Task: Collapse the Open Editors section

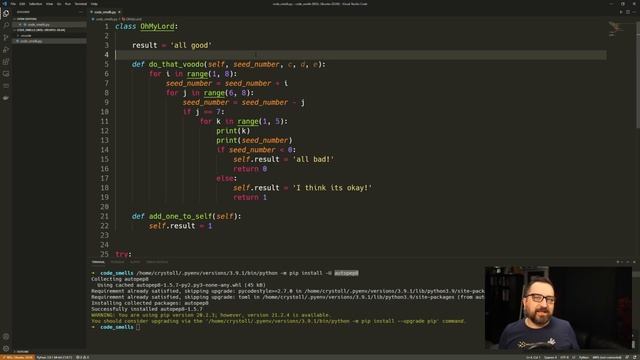Action: click(49, 19)
